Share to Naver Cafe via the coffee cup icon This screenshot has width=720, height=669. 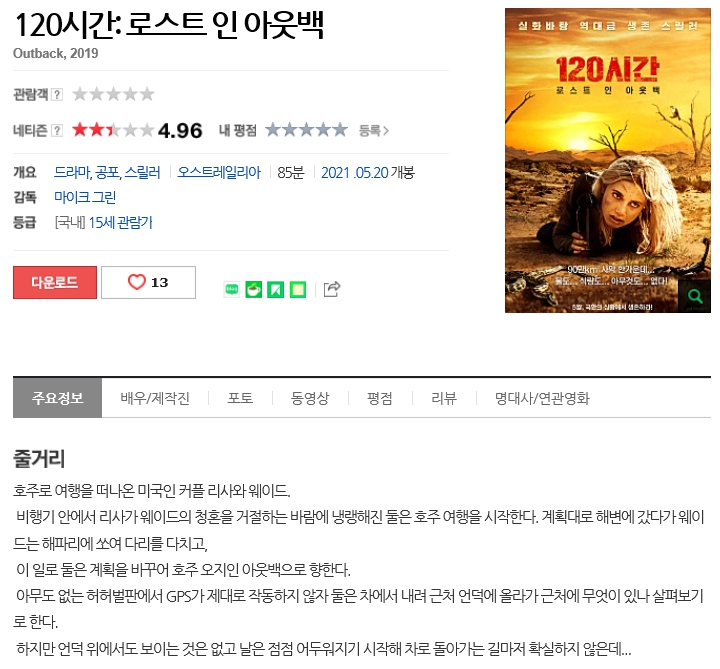tap(253, 290)
